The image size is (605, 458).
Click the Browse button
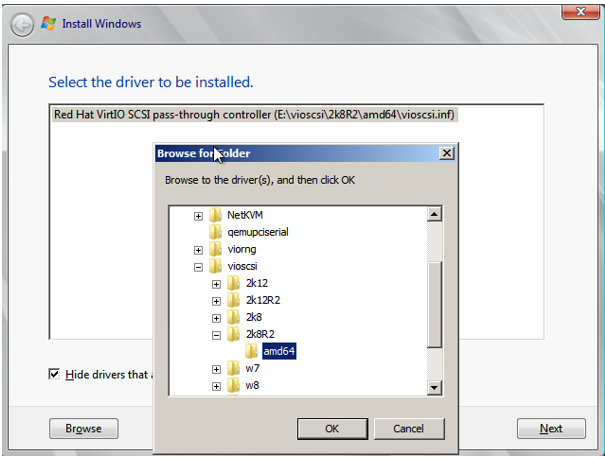(83, 428)
